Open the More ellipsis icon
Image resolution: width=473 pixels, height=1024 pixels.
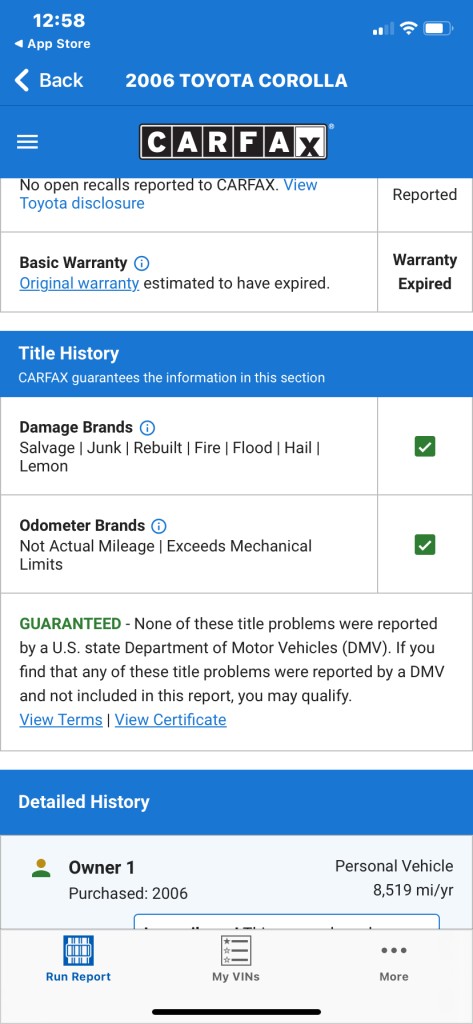(x=394, y=950)
